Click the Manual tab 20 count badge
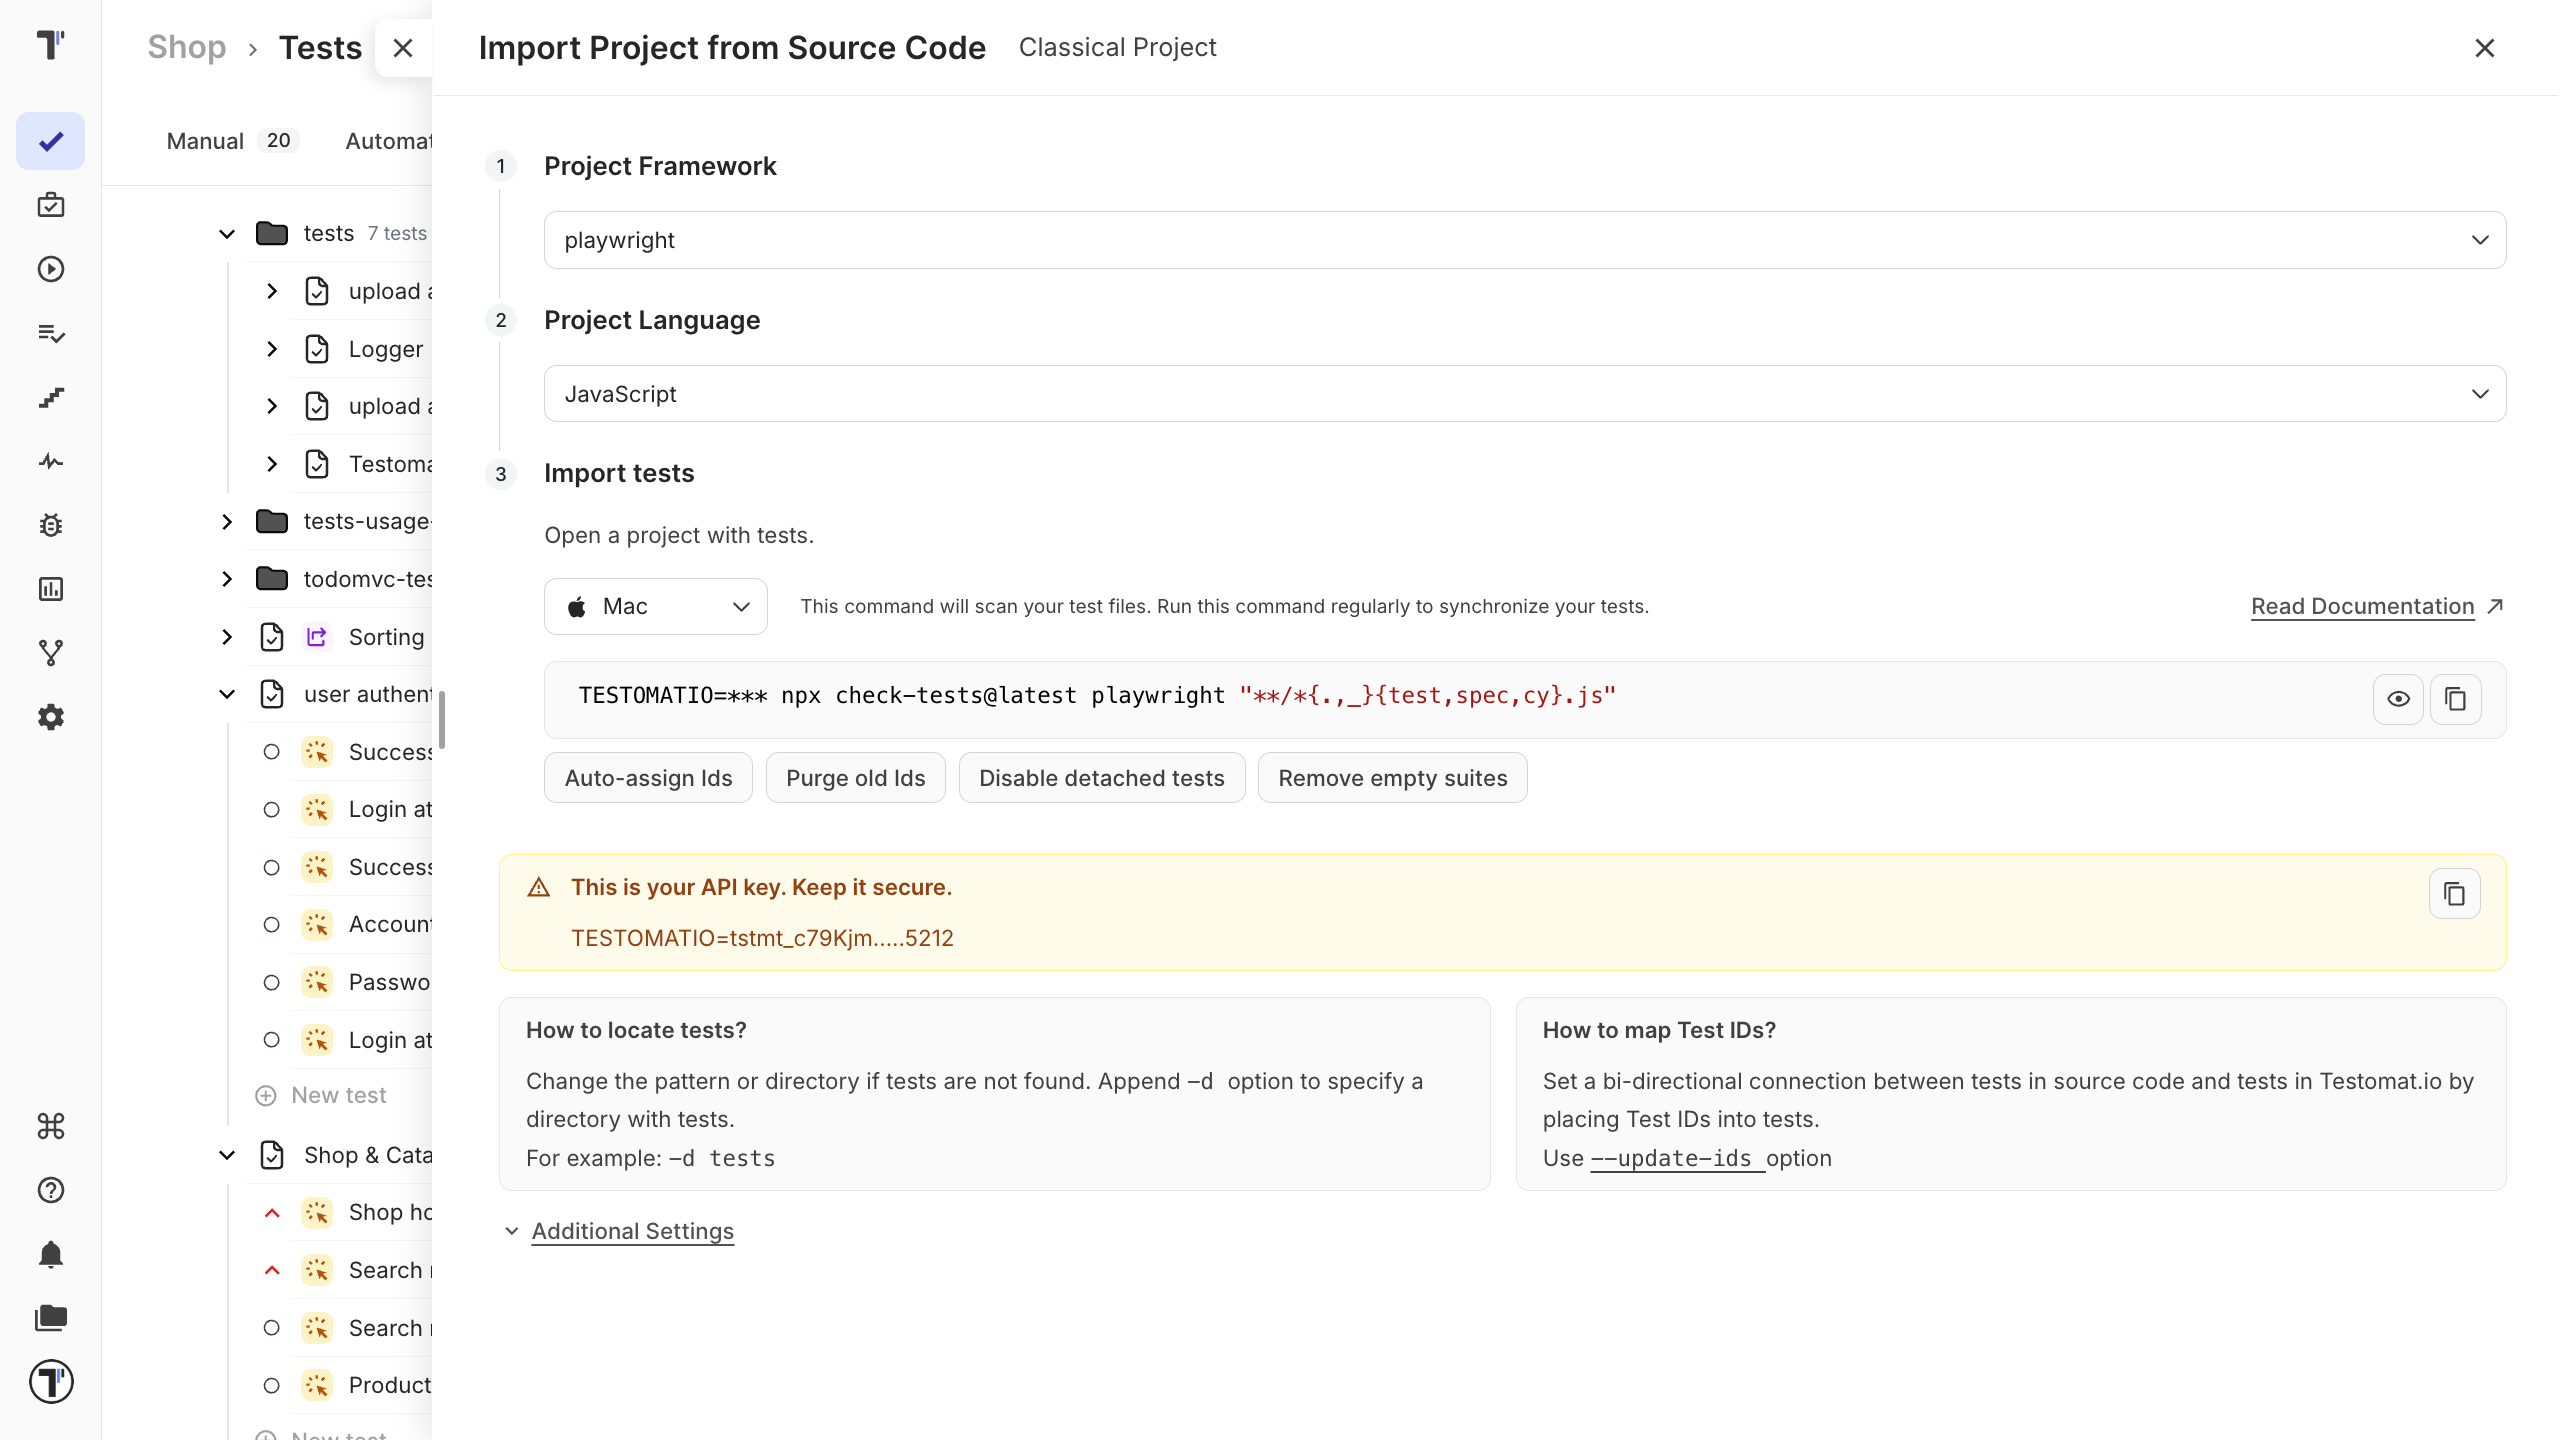Image resolution: width=2560 pixels, height=1440 pixels. tap(278, 141)
